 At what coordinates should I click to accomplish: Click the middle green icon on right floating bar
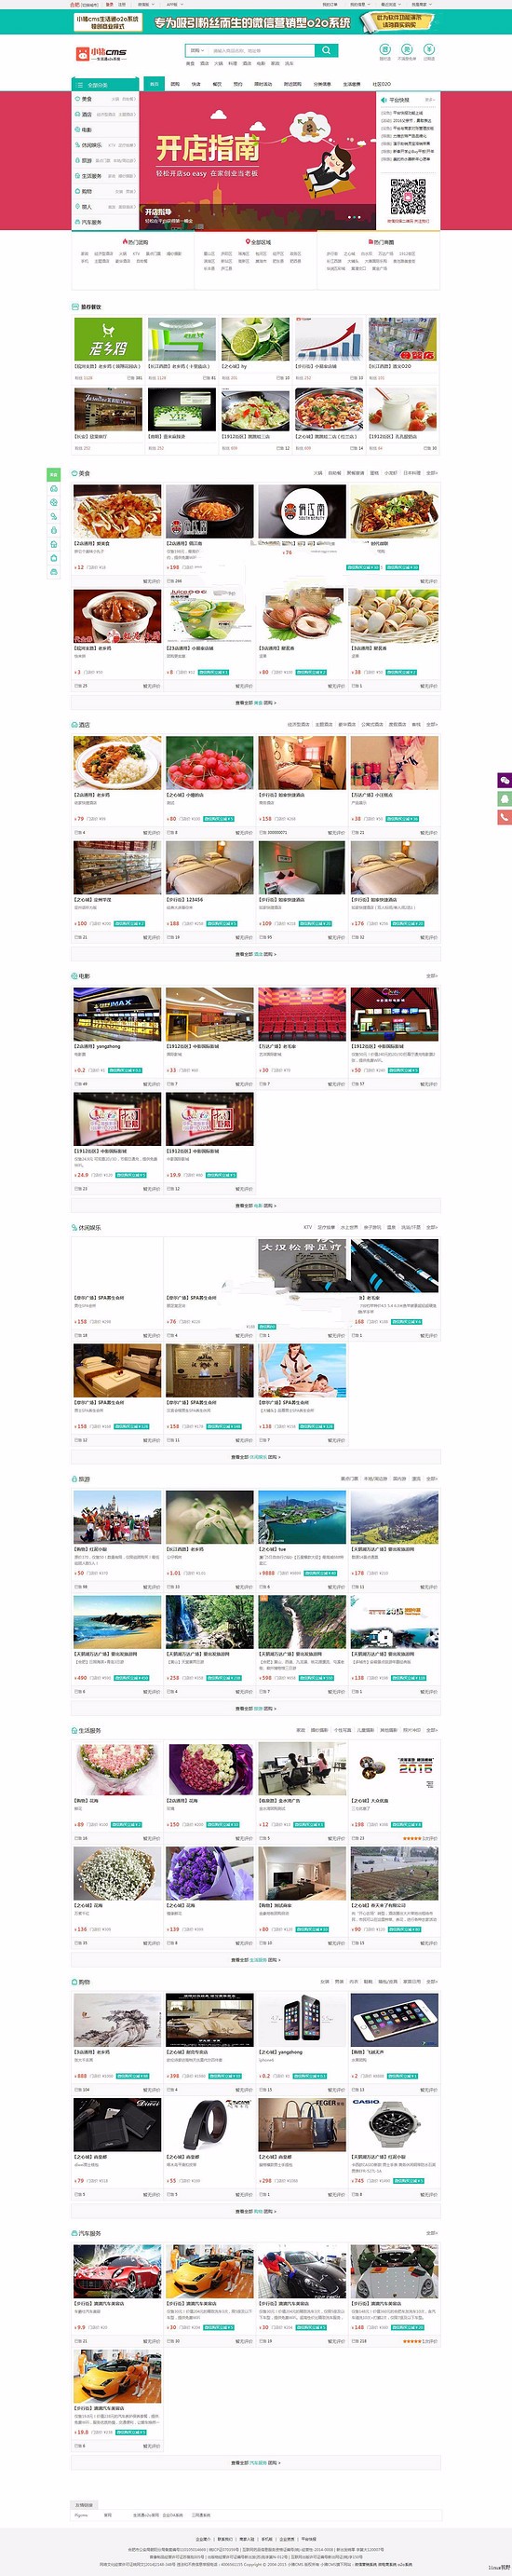pyautogui.click(x=504, y=798)
